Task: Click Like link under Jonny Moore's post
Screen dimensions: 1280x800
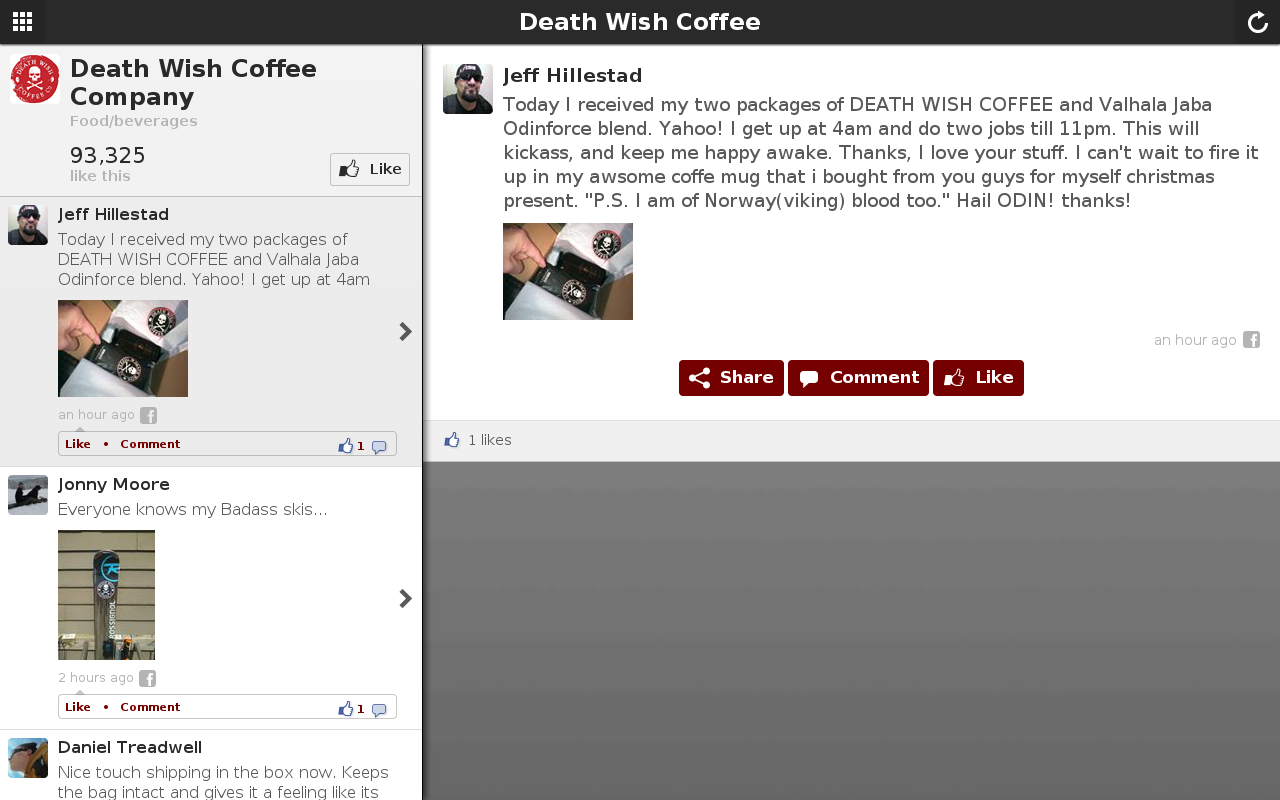Action: pos(78,707)
